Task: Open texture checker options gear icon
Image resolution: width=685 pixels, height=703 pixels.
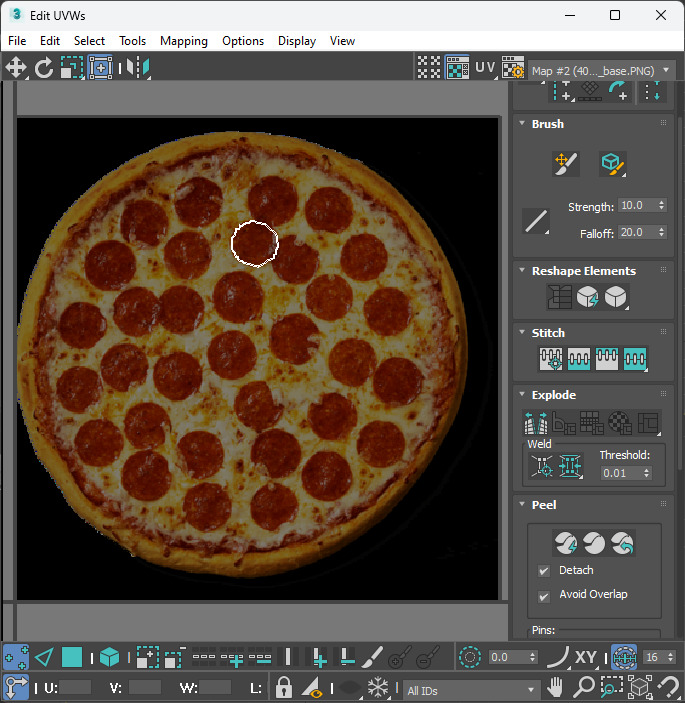Action: coord(513,68)
